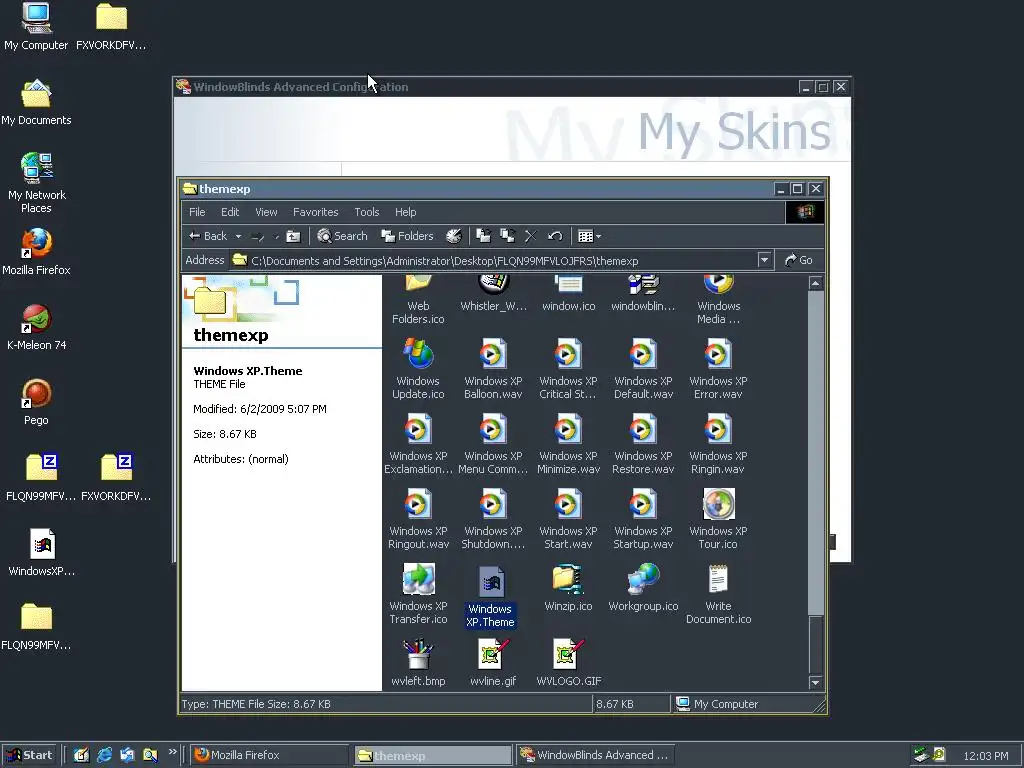
Task: Launch Internet Explorer from Quick Launch
Action: 104,755
